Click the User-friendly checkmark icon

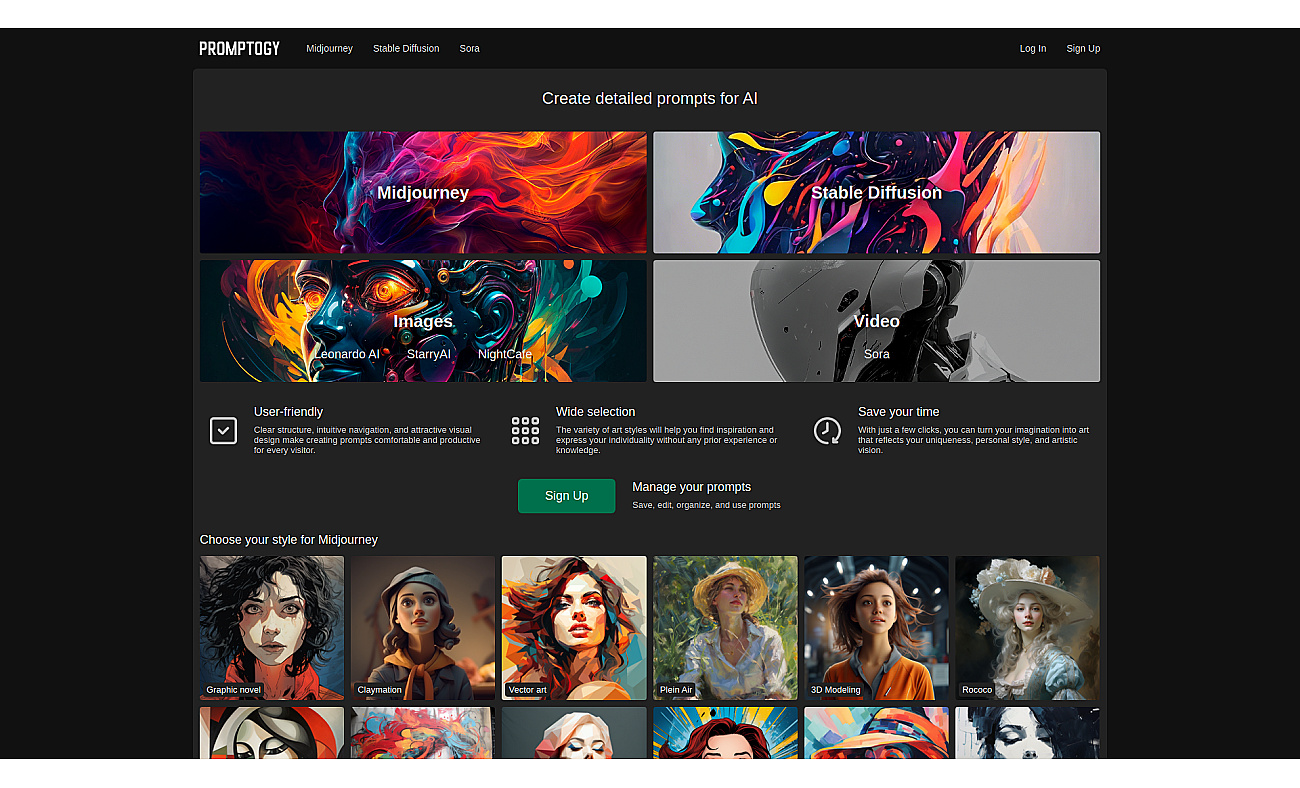click(x=223, y=431)
